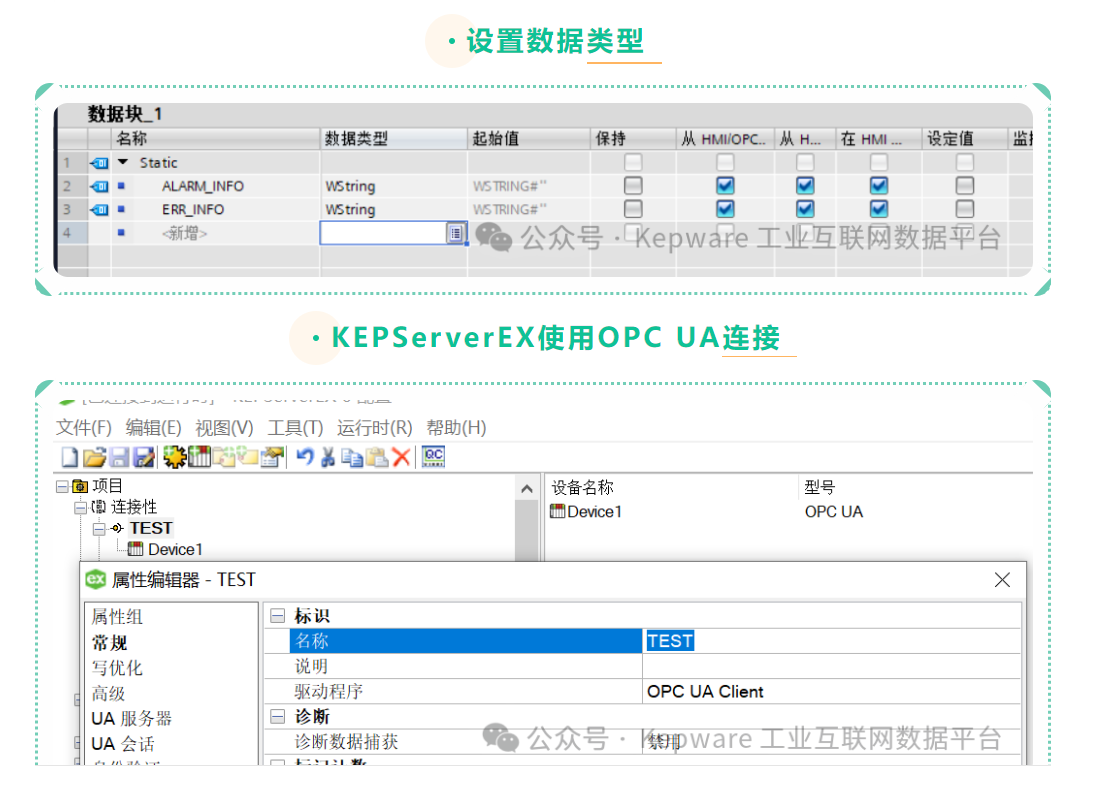Click the Copy toolbar icon
The width and height of the screenshot is (1120, 787).
[352, 457]
